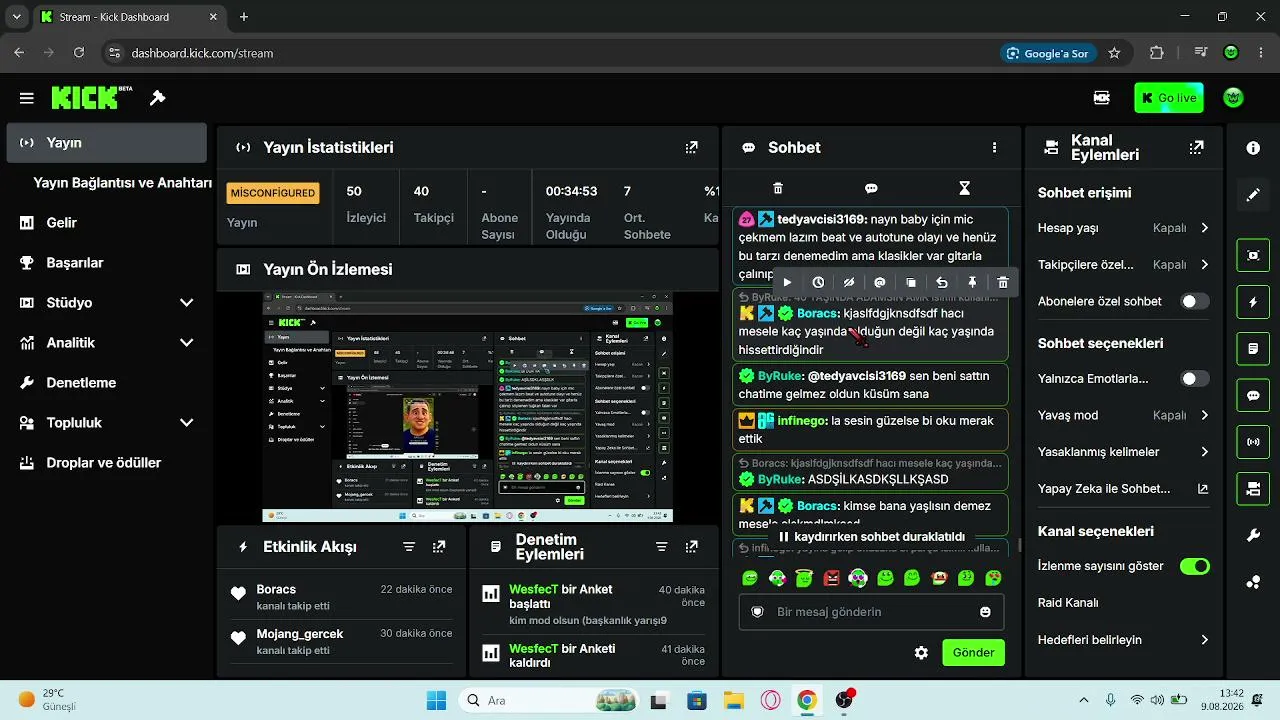Click Google'a Sor button in address bar
This screenshot has width=1280, height=720.
(x=1047, y=53)
